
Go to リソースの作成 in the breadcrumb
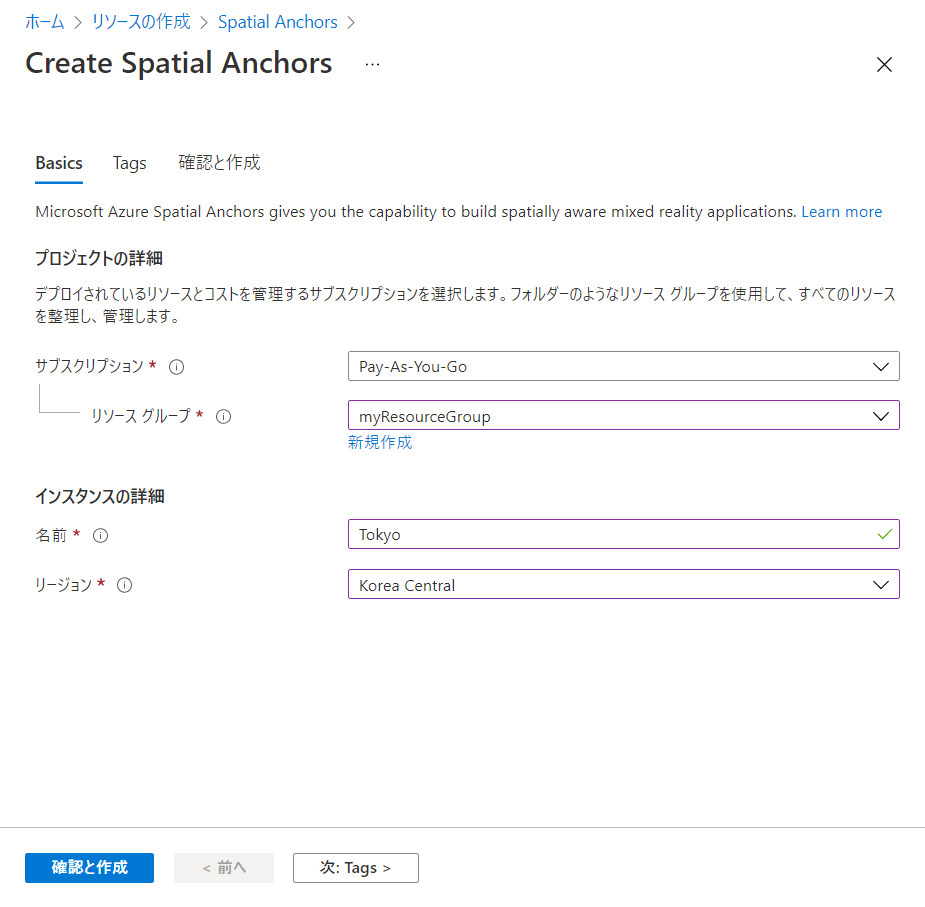(141, 22)
